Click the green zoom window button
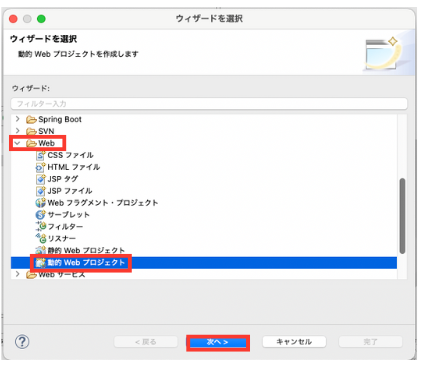The width and height of the screenshot is (425, 368). (41, 19)
